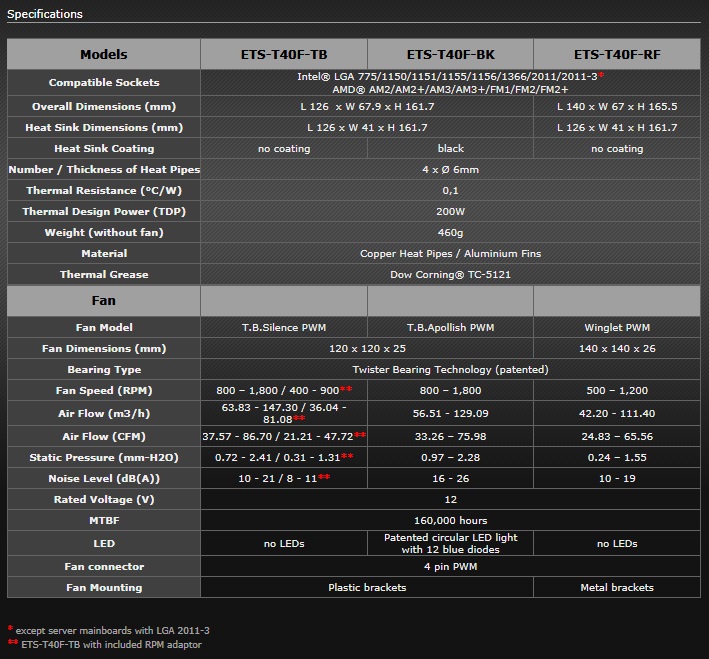Select the MTBF row label
The image size is (709, 659).
tap(104, 521)
